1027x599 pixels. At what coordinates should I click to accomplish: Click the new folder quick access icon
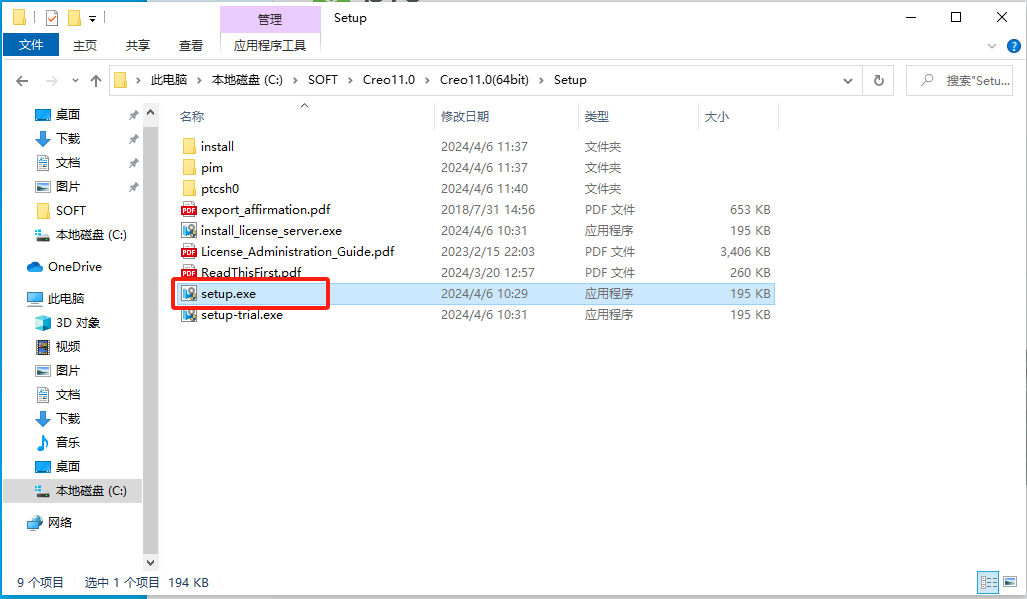[x=75, y=18]
